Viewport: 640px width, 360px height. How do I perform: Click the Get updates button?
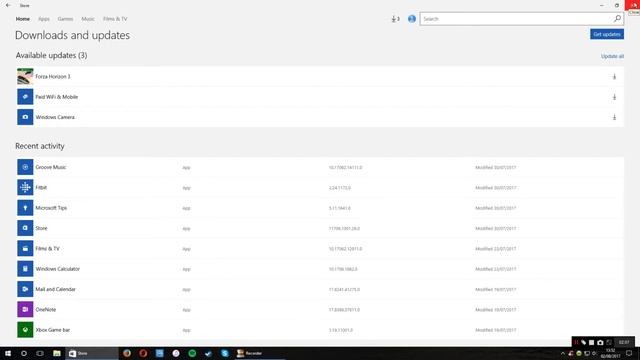(607, 34)
